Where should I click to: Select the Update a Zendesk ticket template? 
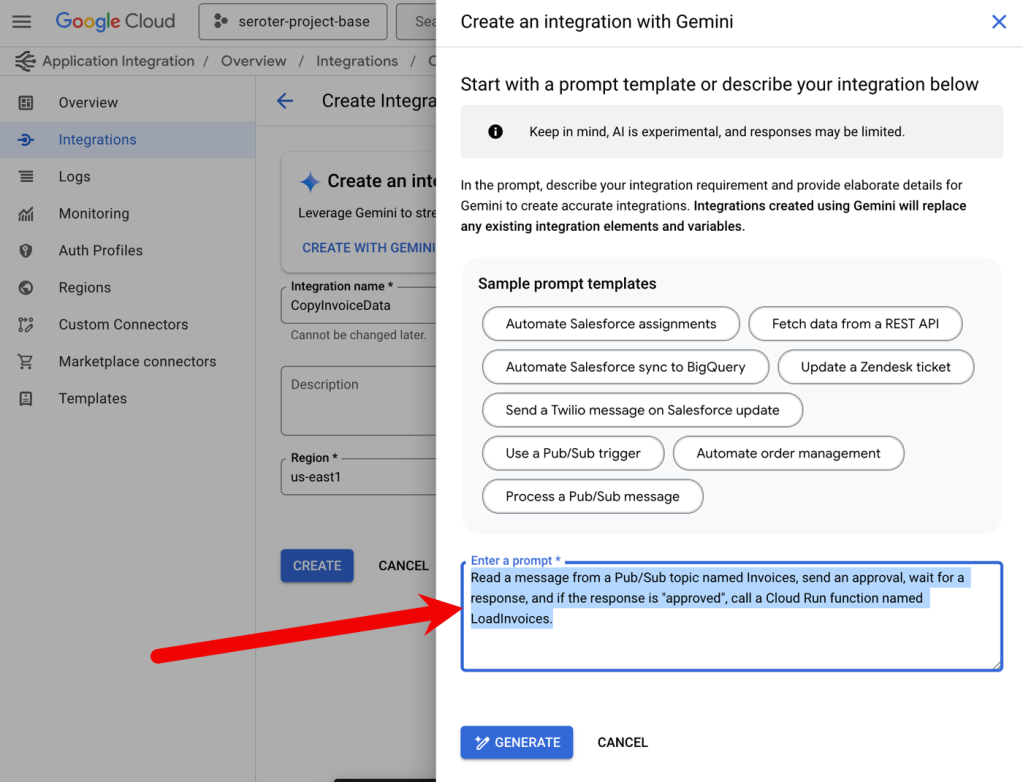coord(875,367)
